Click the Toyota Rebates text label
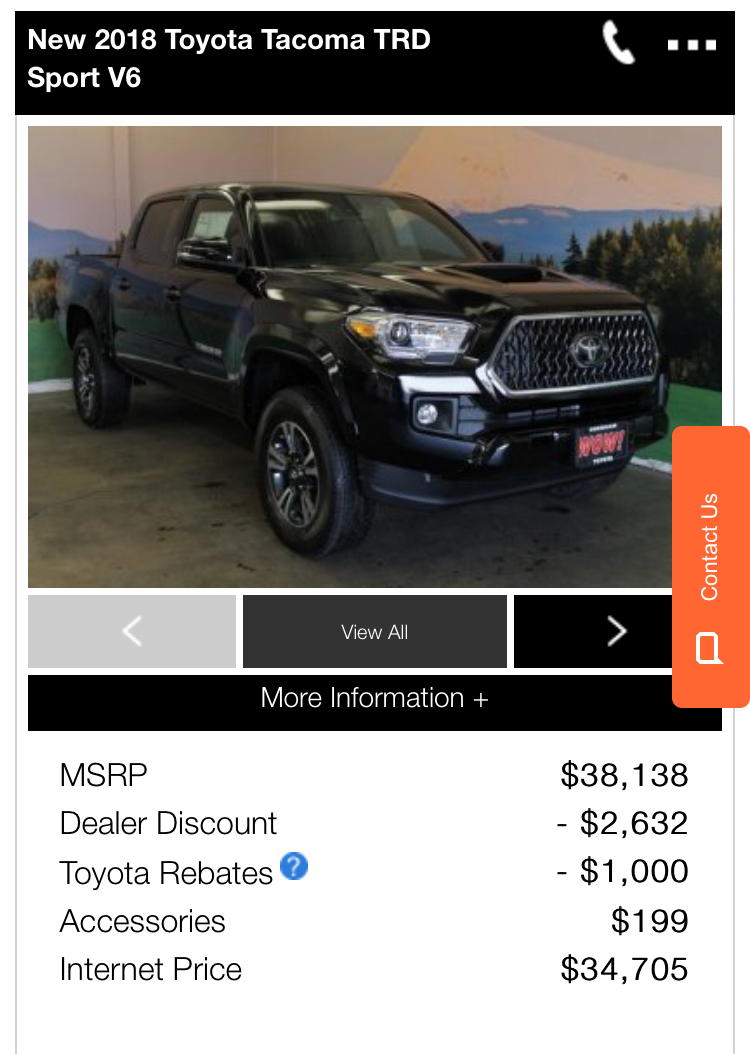The height and width of the screenshot is (1054, 750). pos(166,873)
